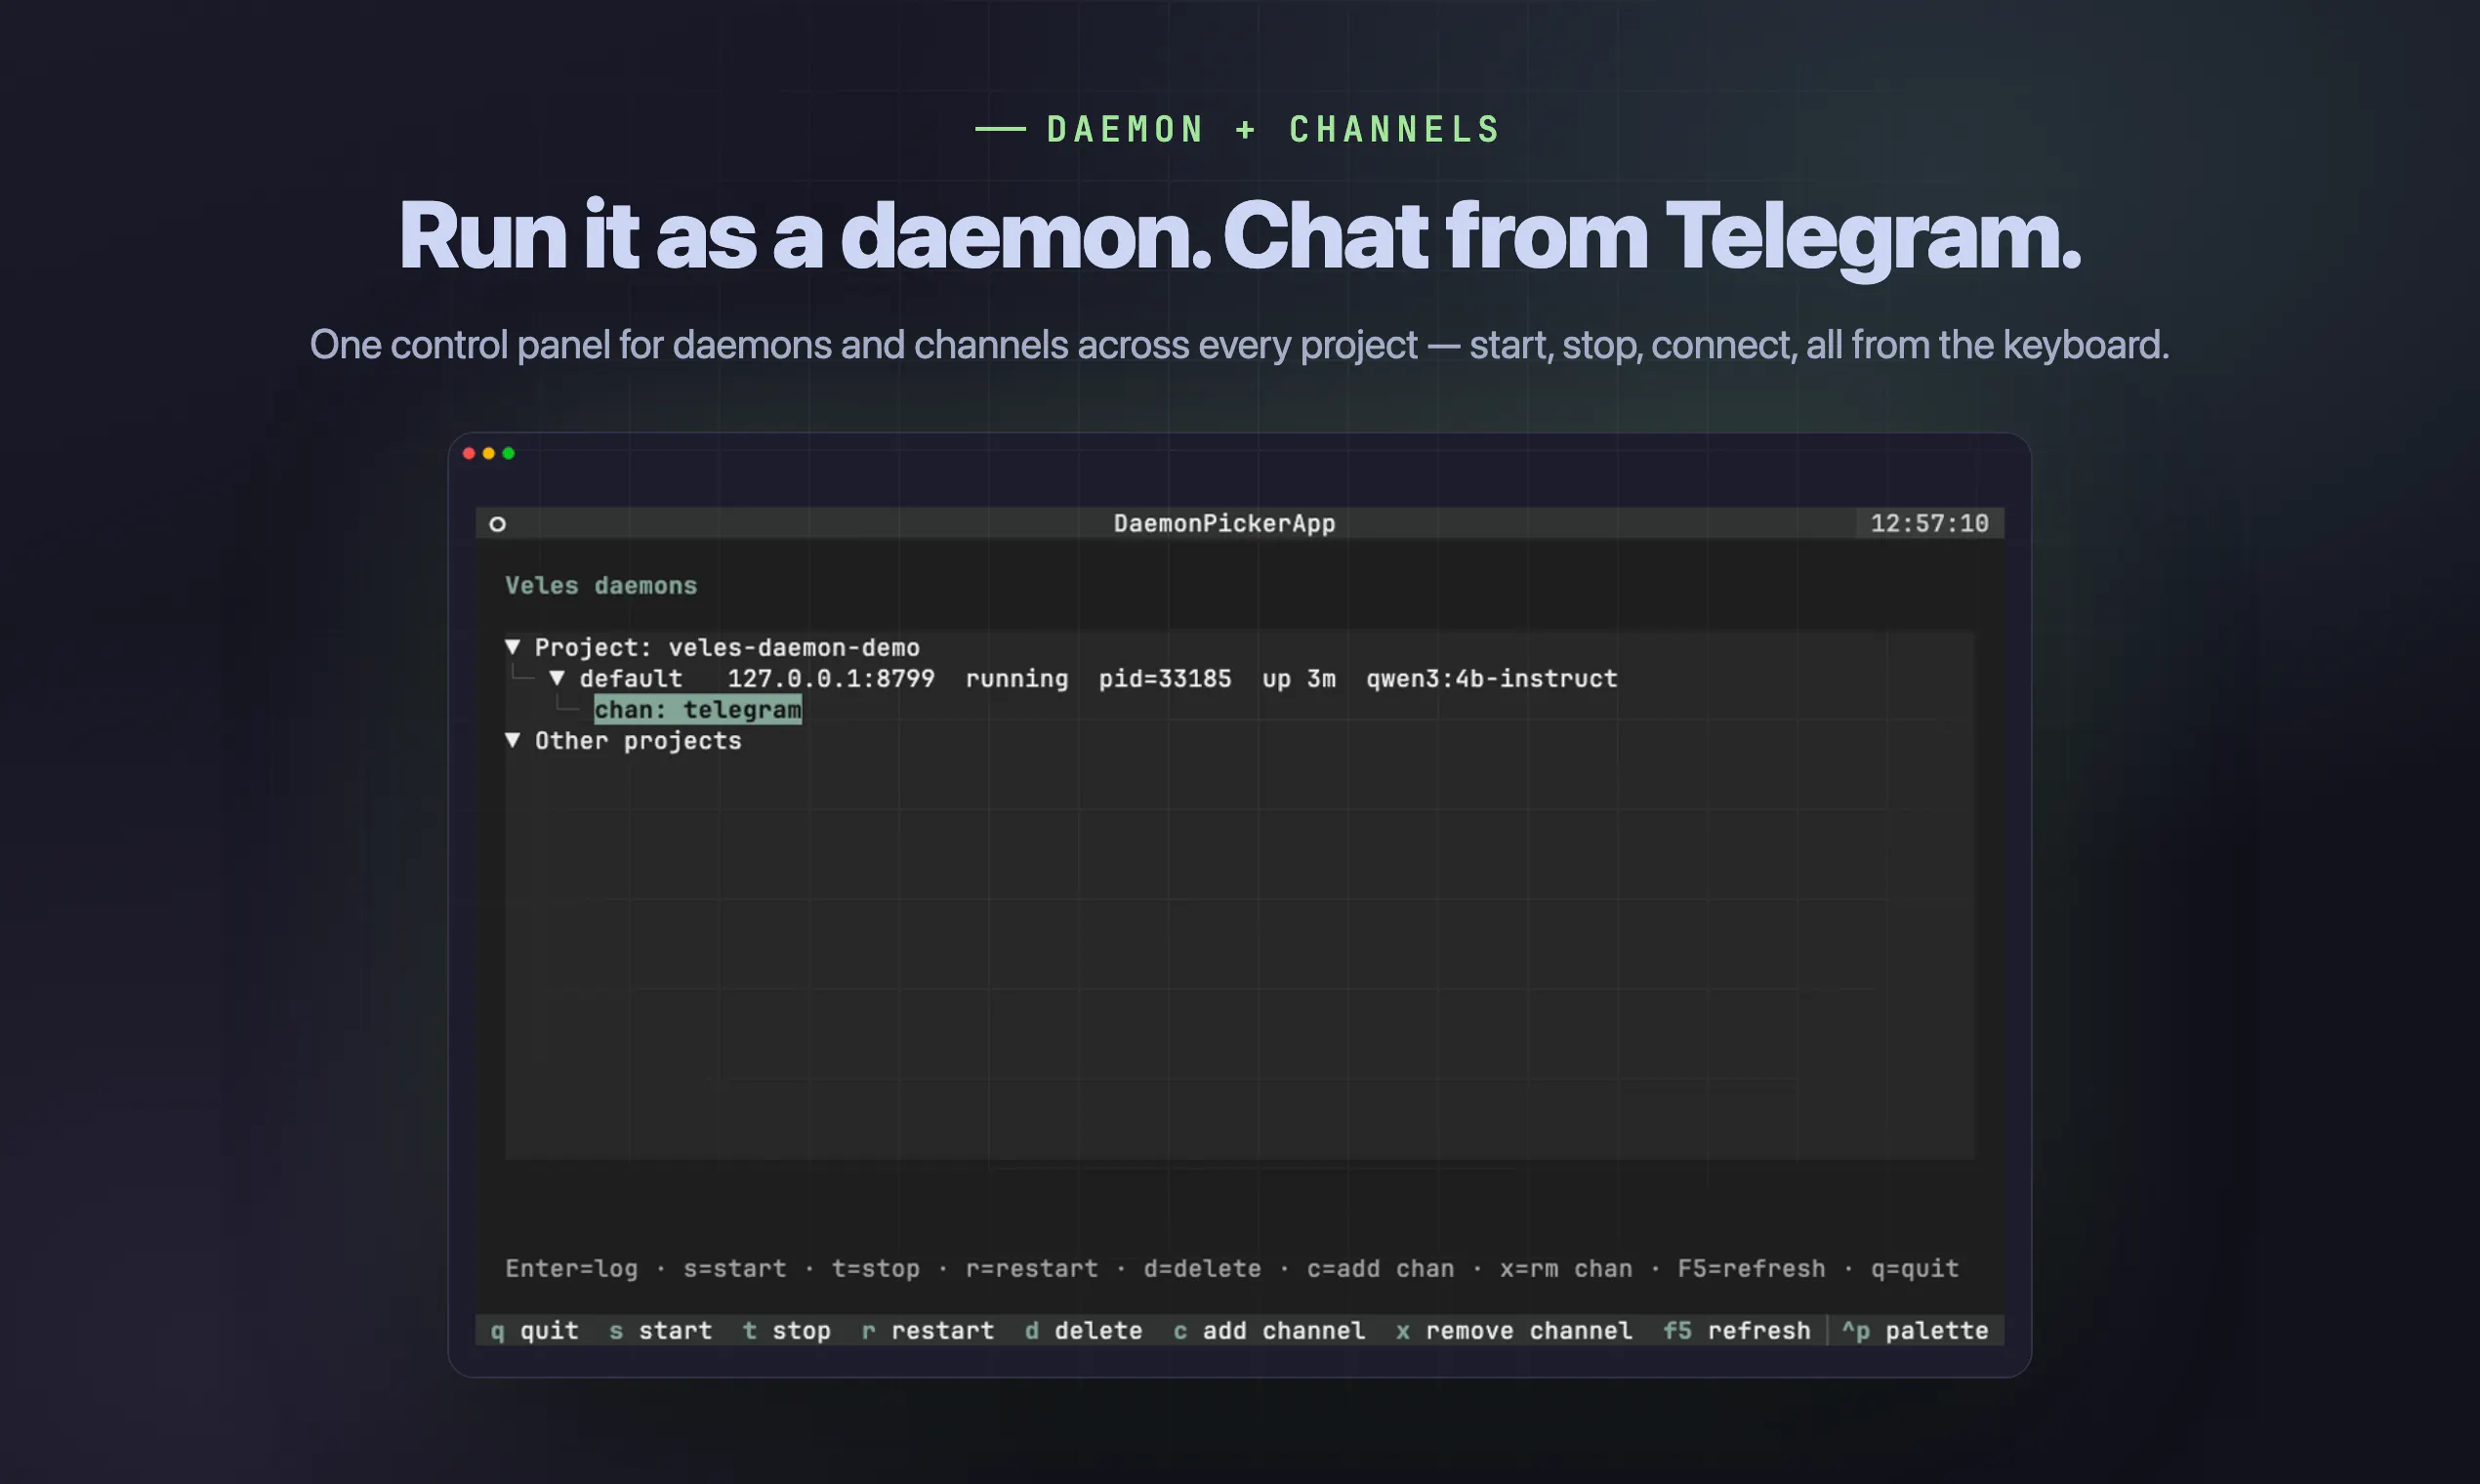This screenshot has height=1484, width=2480.
Task: Click the yellow minimize window dot
Action: (x=489, y=453)
